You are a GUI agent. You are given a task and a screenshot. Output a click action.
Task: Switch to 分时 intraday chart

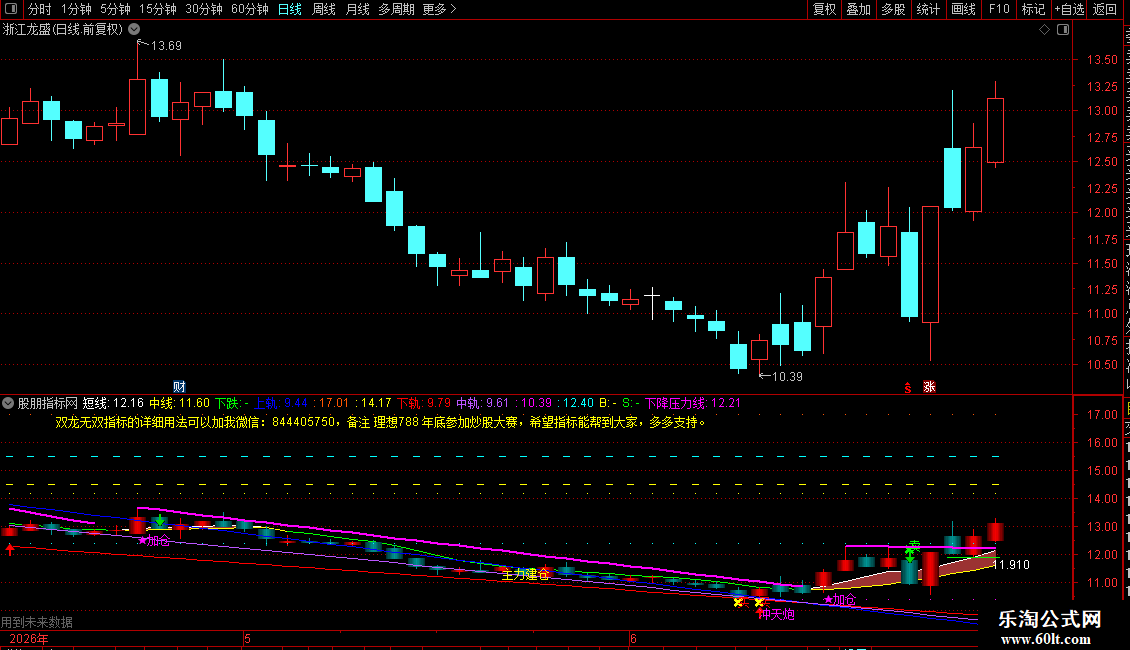[x=40, y=9]
